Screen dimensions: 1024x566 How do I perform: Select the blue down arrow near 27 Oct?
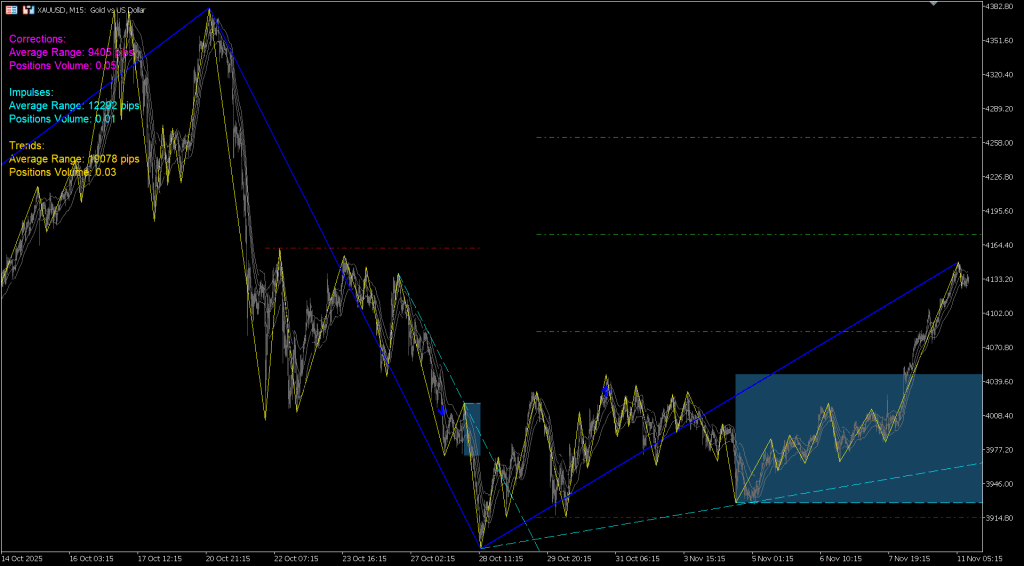(442, 410)
